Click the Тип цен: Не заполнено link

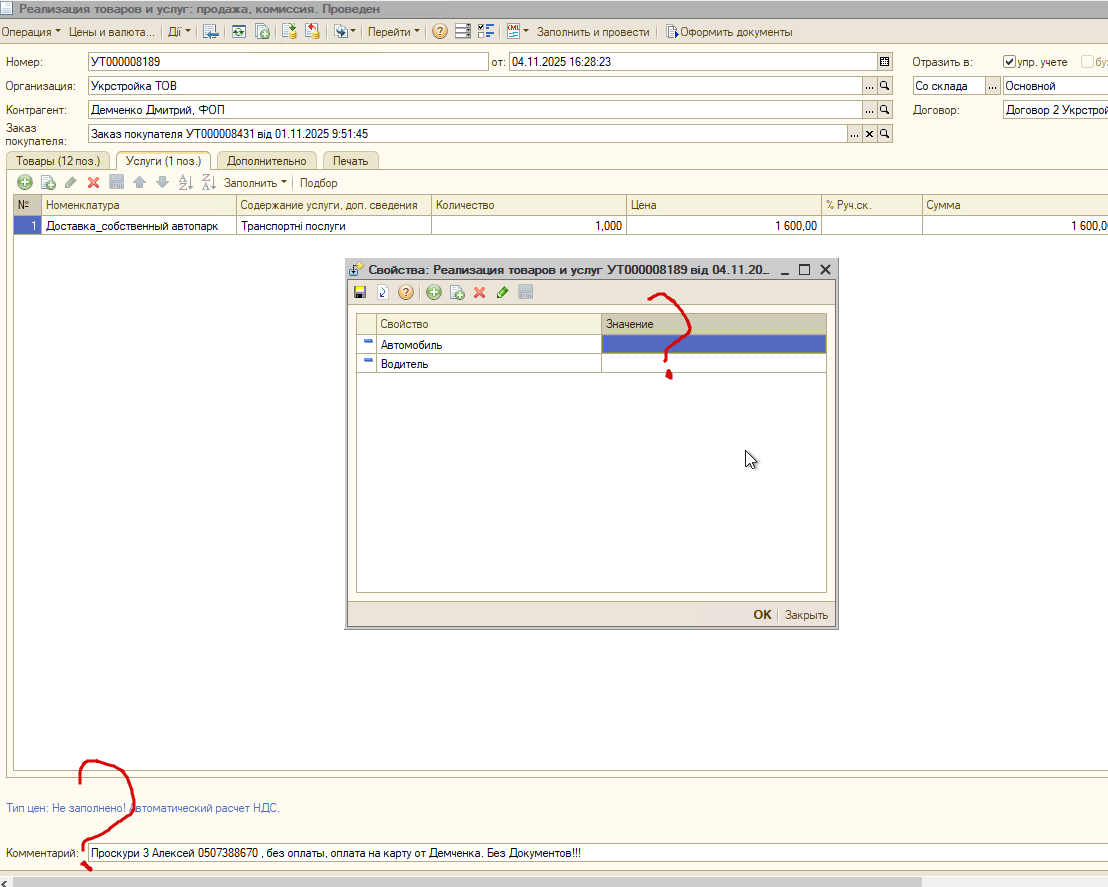[66, 808]
